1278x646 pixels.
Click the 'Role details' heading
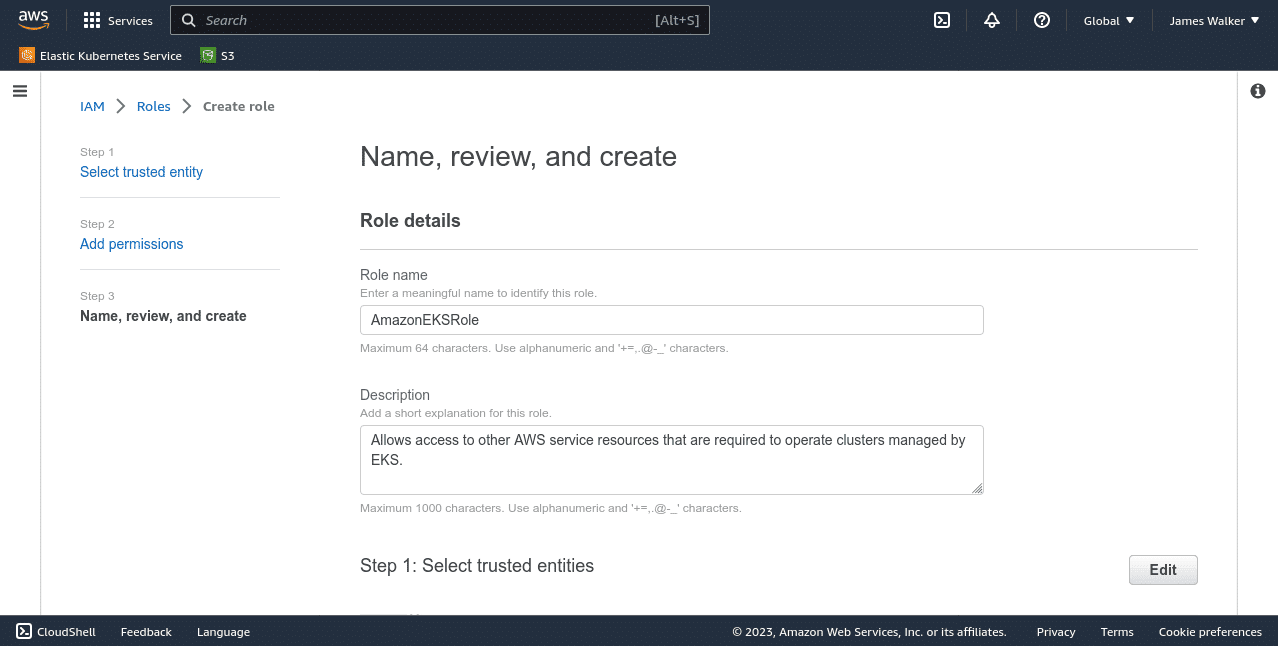(410, 221)
